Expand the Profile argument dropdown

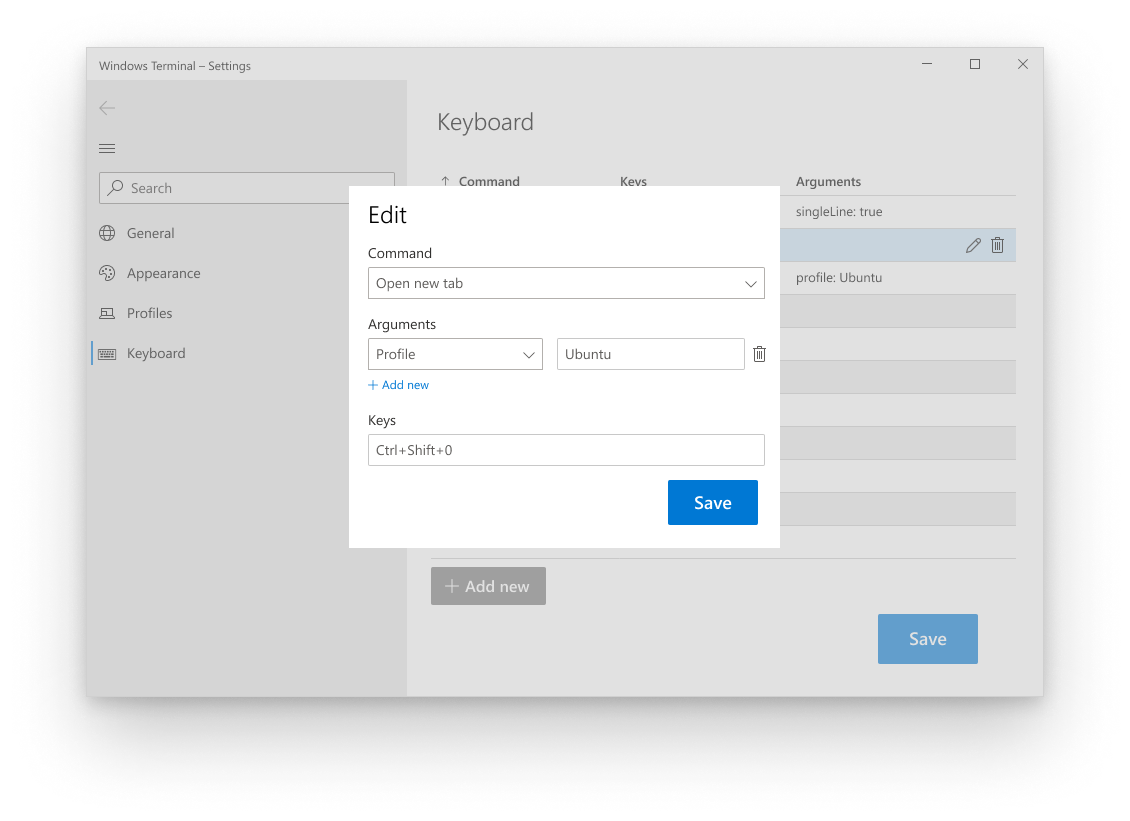coord(455,354)
